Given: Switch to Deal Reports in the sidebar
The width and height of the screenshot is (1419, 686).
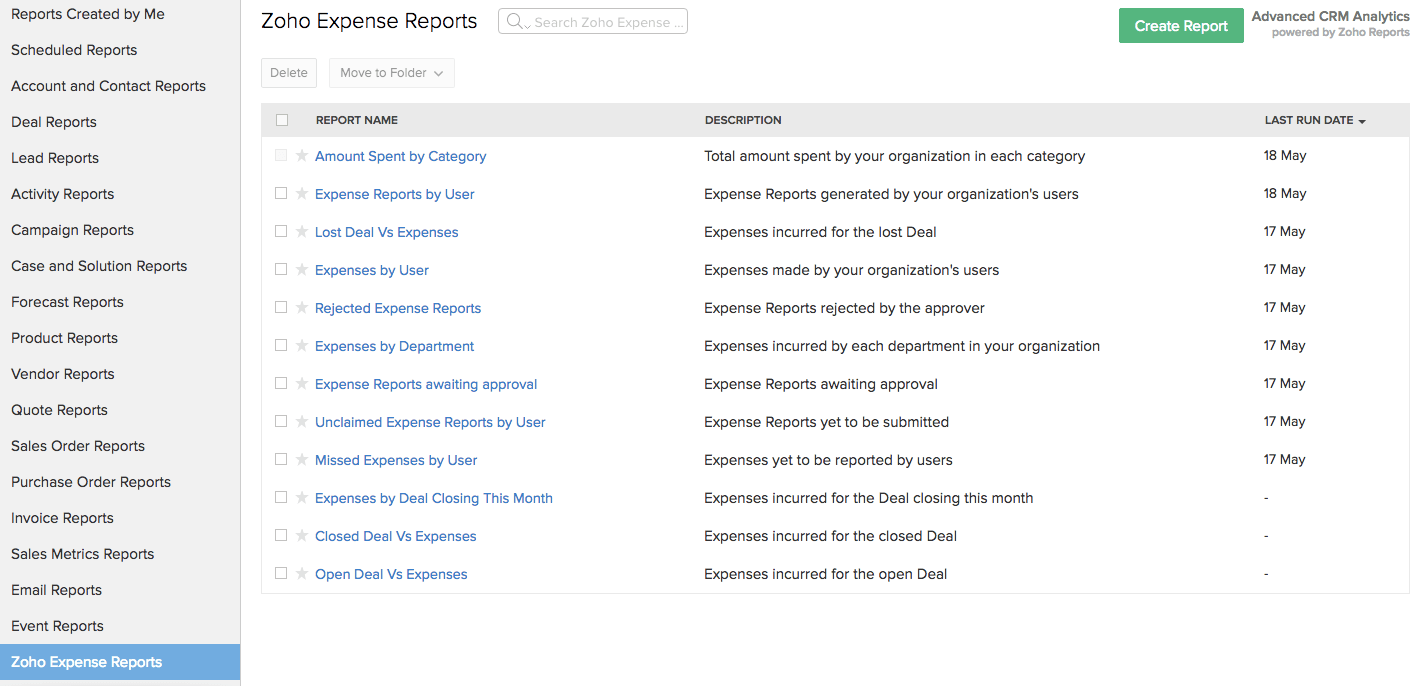Looking at the screenshot, I should [53, 122].
